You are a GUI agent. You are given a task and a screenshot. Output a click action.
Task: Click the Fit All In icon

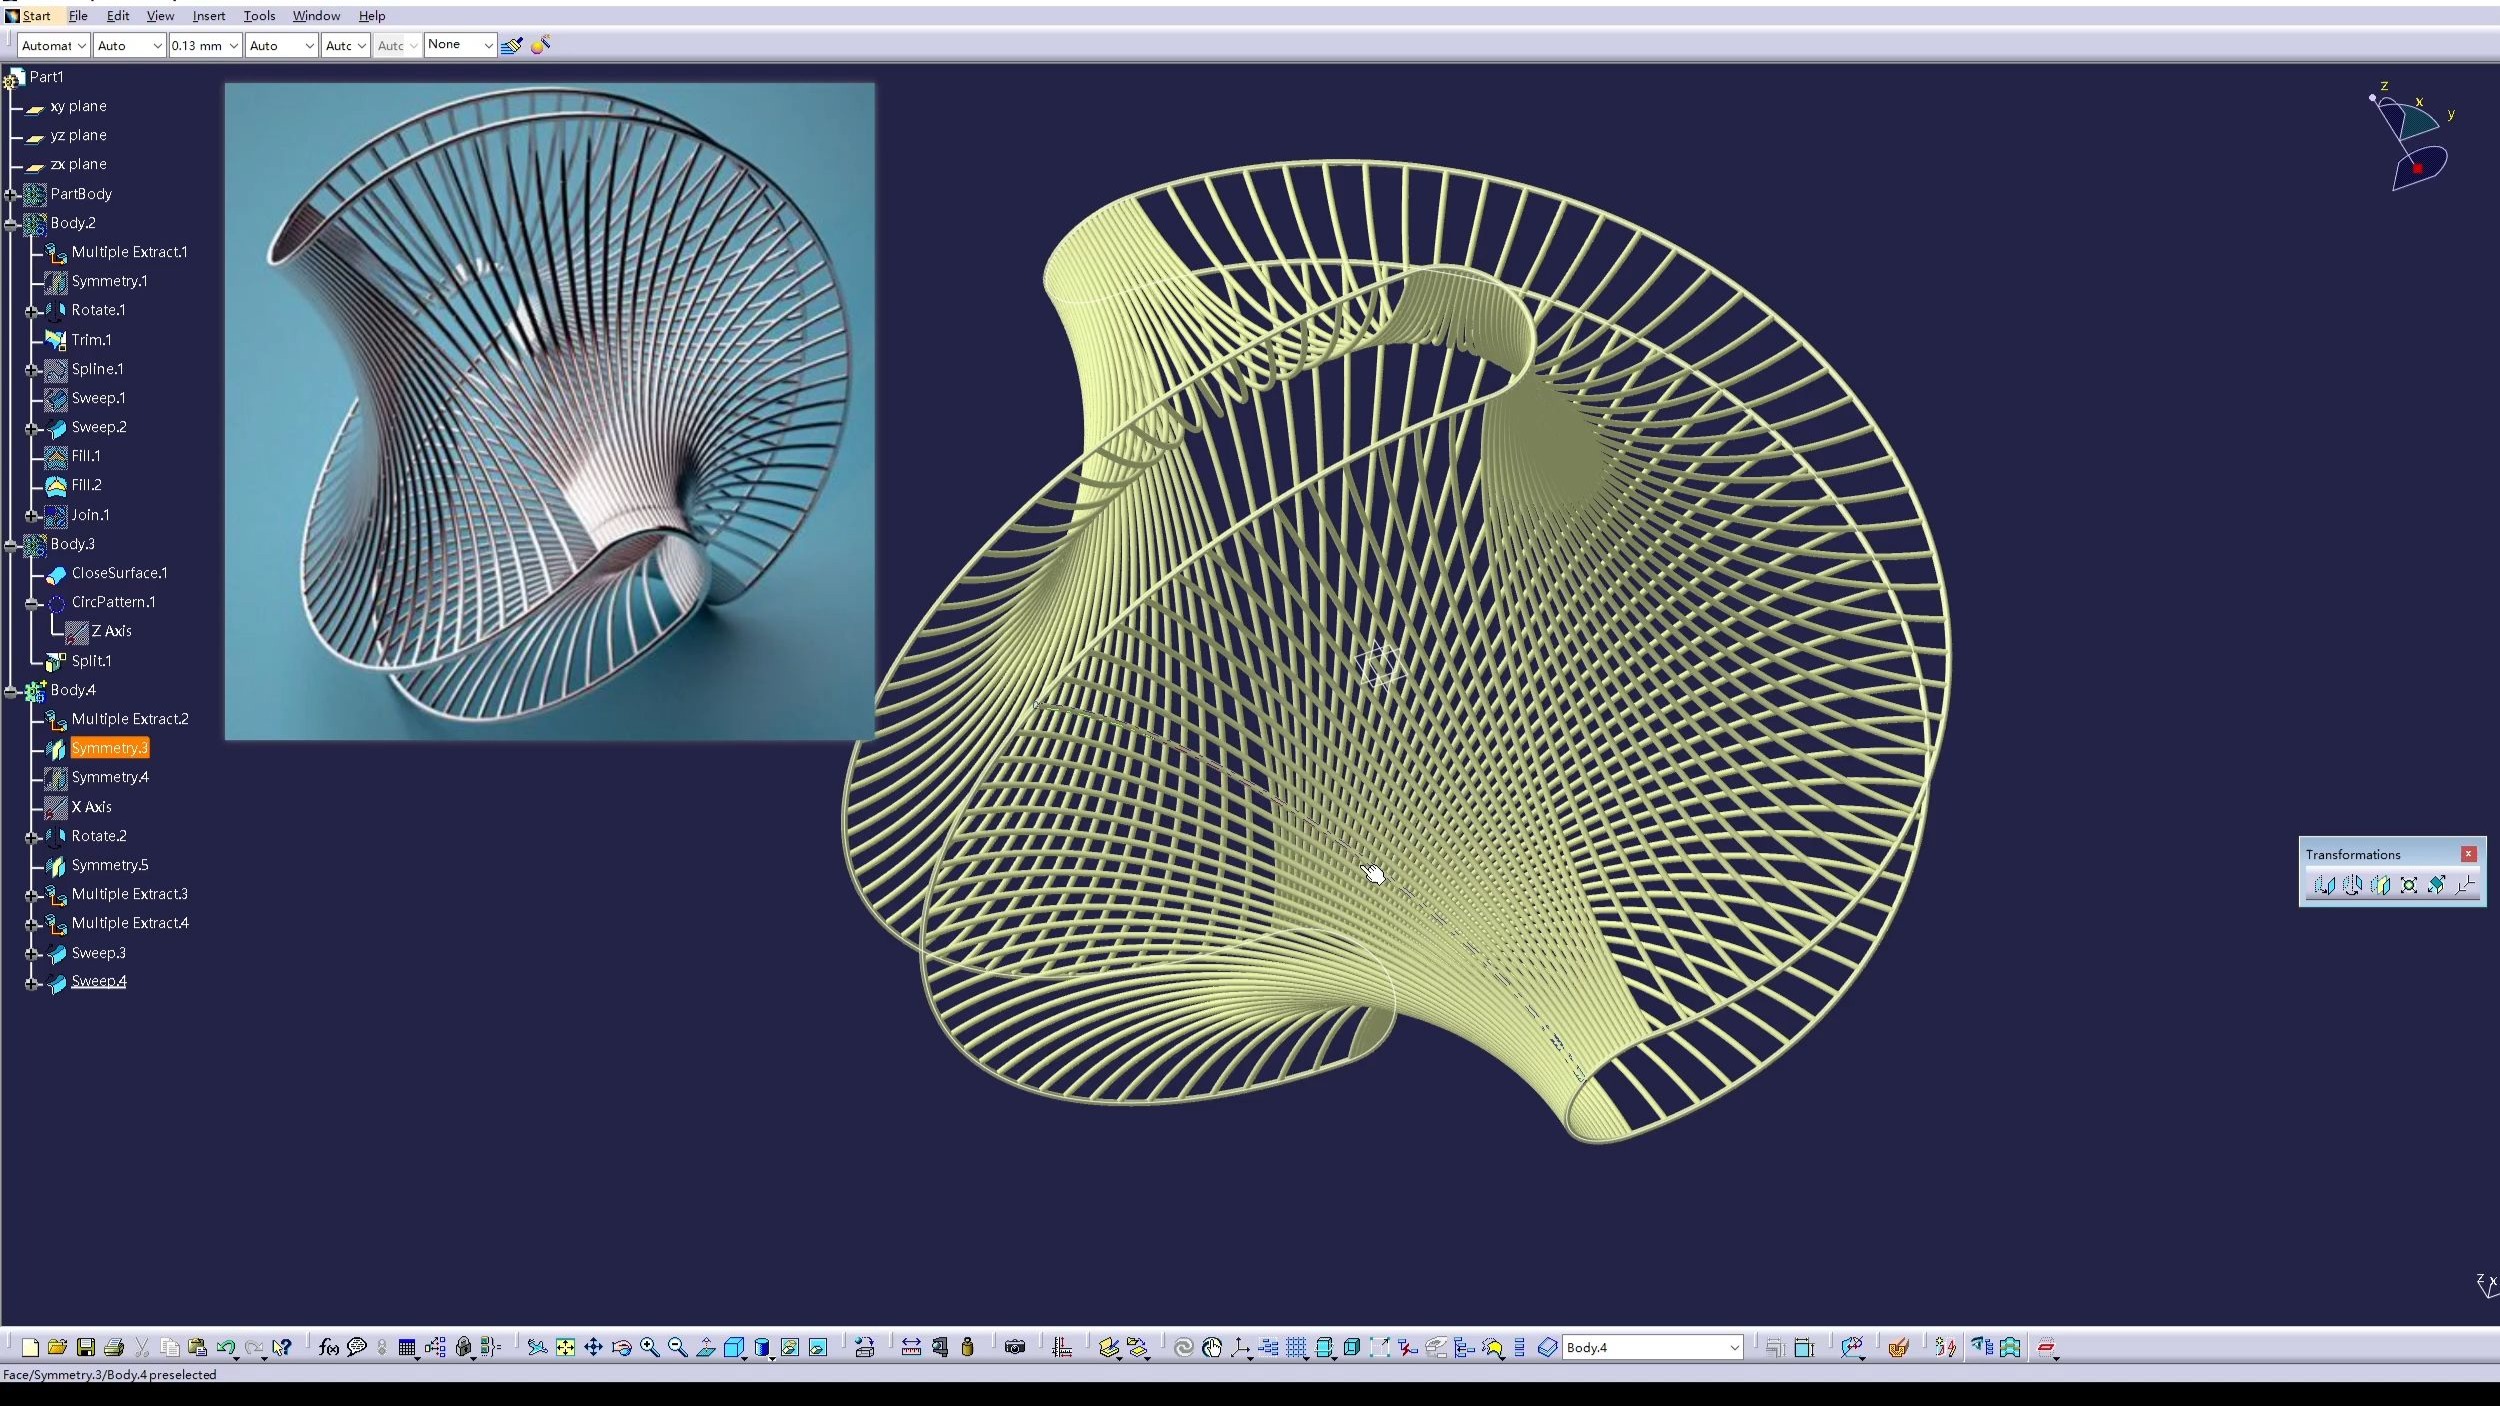(x=565, y=1347)
